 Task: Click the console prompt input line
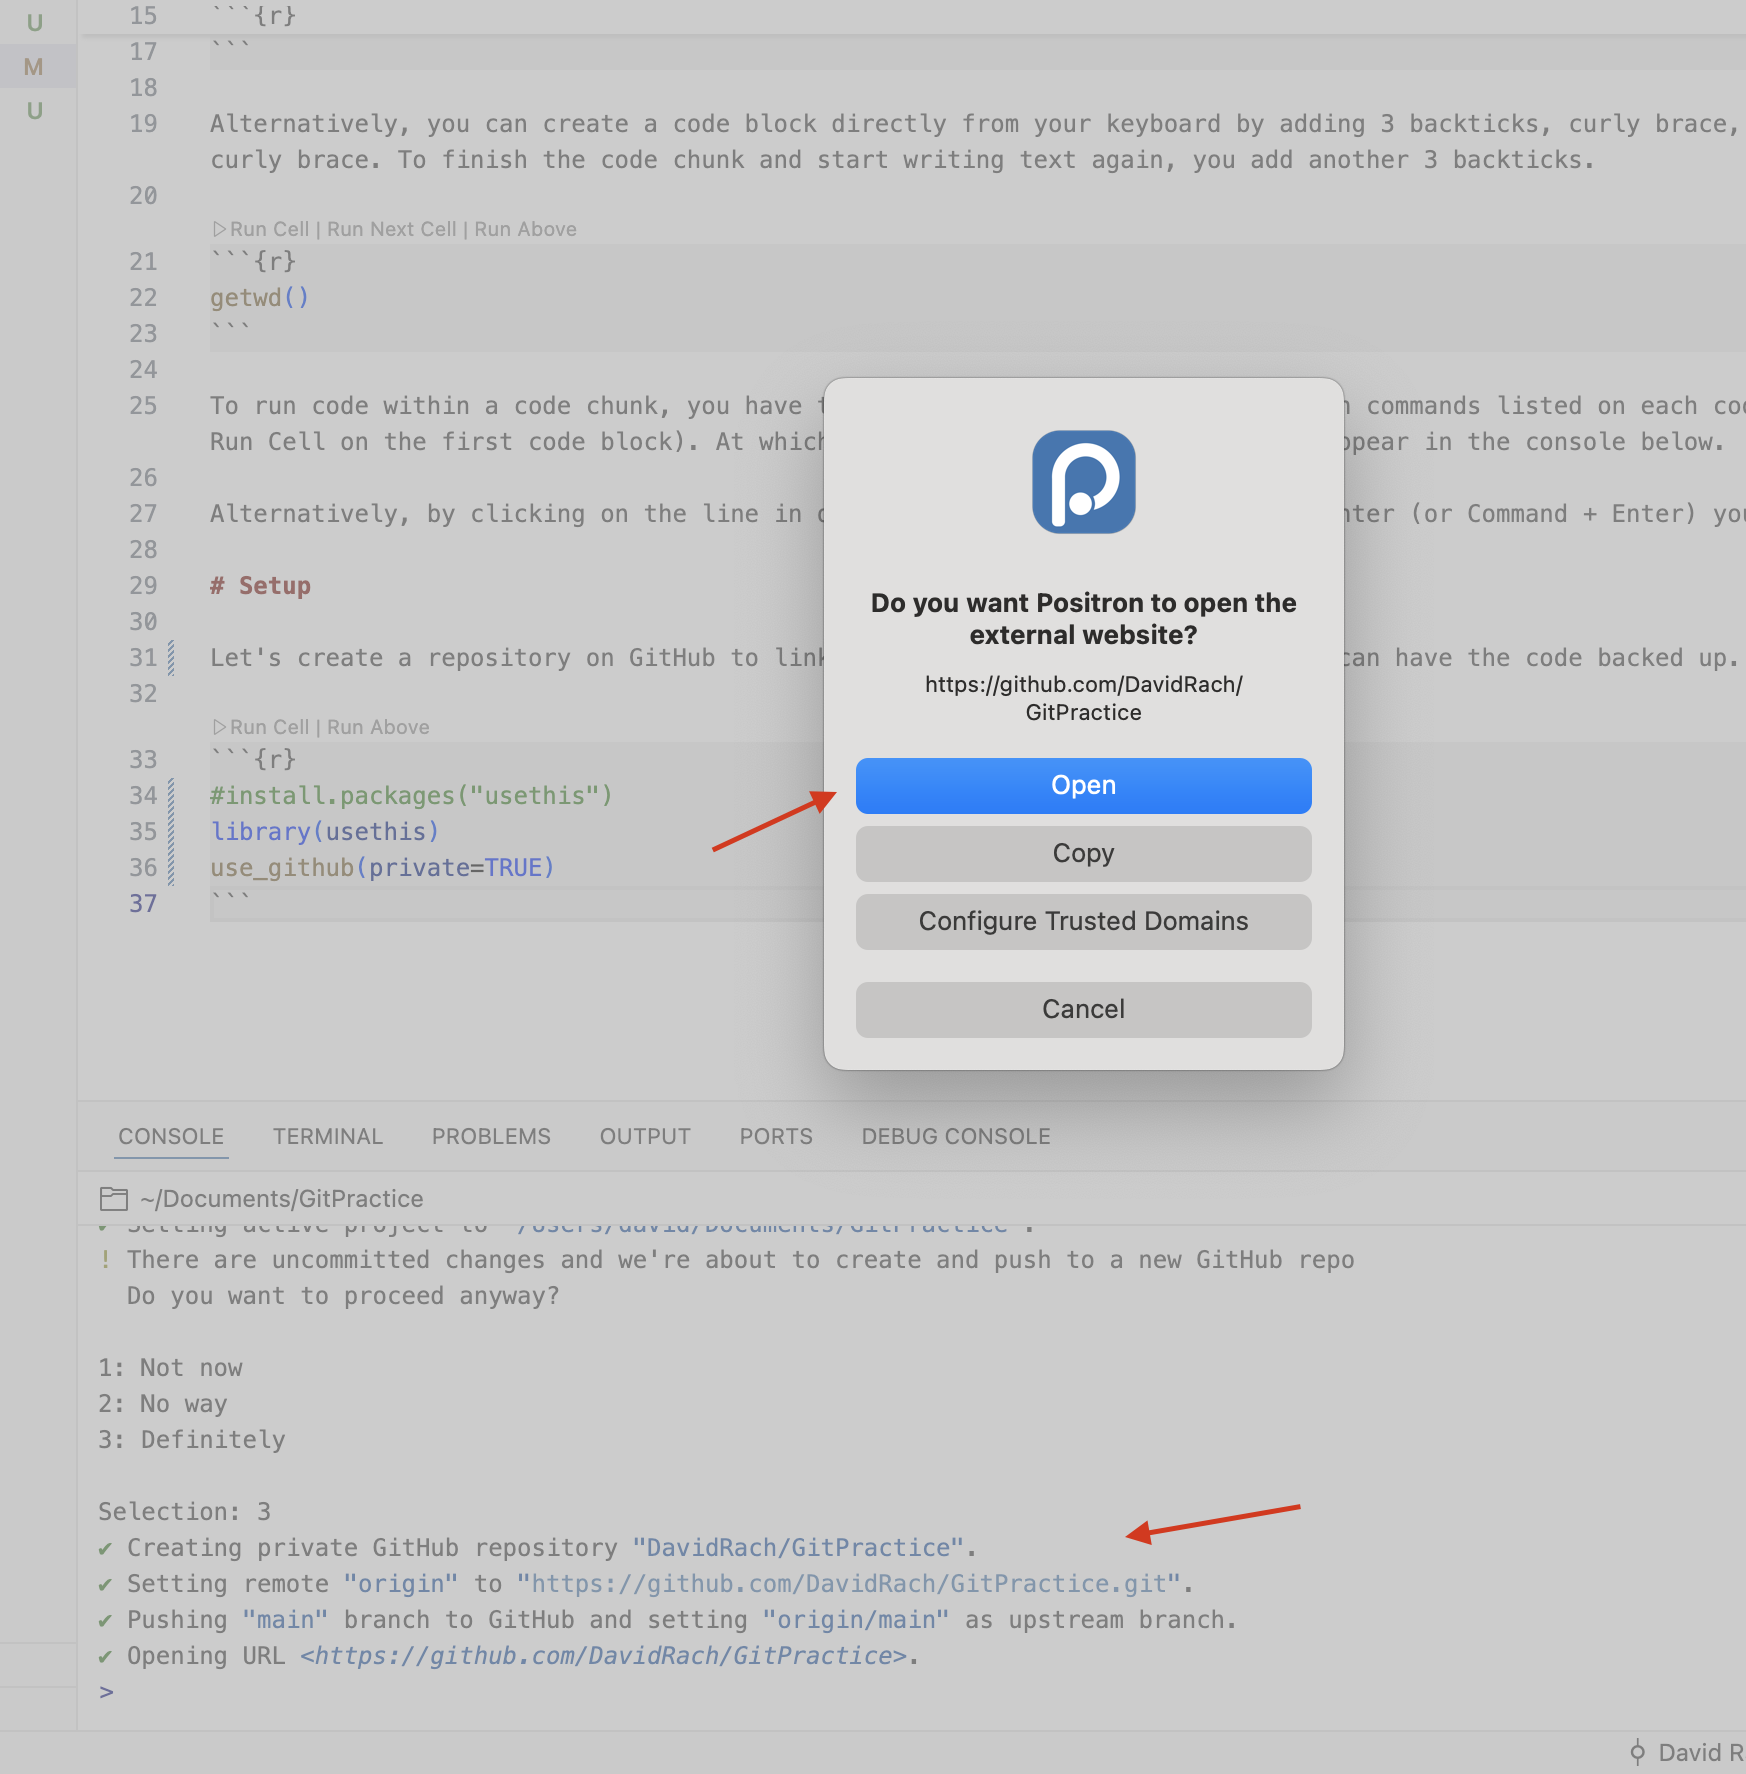pos(600,1692)
